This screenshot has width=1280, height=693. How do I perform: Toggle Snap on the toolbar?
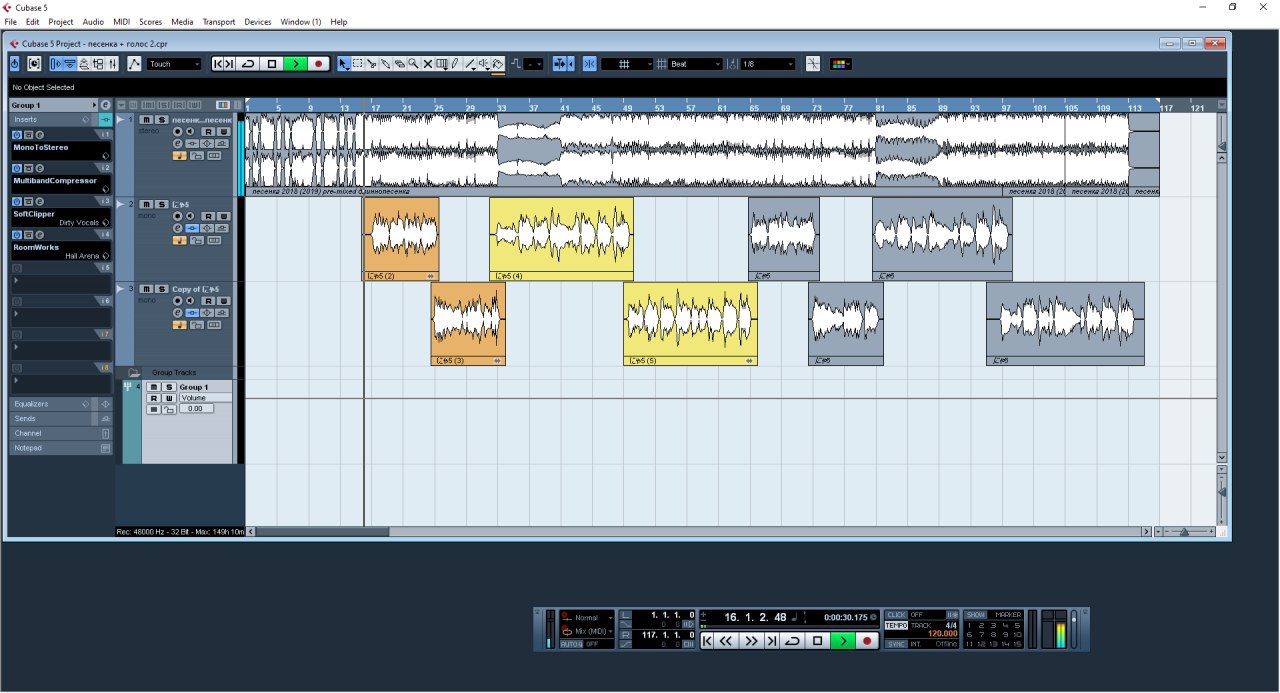click(589, 64)
